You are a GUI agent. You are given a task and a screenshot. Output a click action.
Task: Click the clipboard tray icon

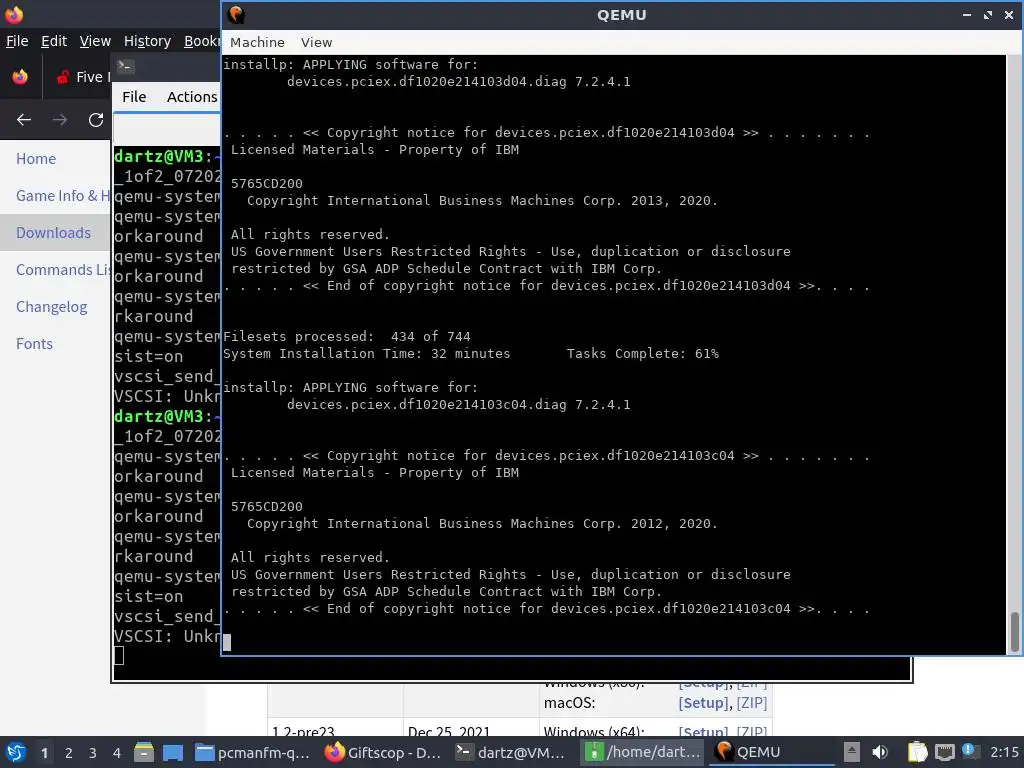(917, 752)
